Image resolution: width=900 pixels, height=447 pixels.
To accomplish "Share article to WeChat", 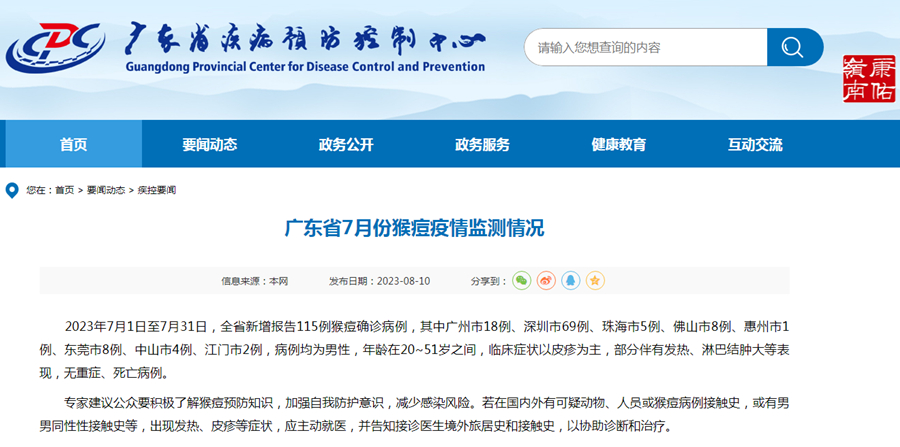I will coord(521,281).
